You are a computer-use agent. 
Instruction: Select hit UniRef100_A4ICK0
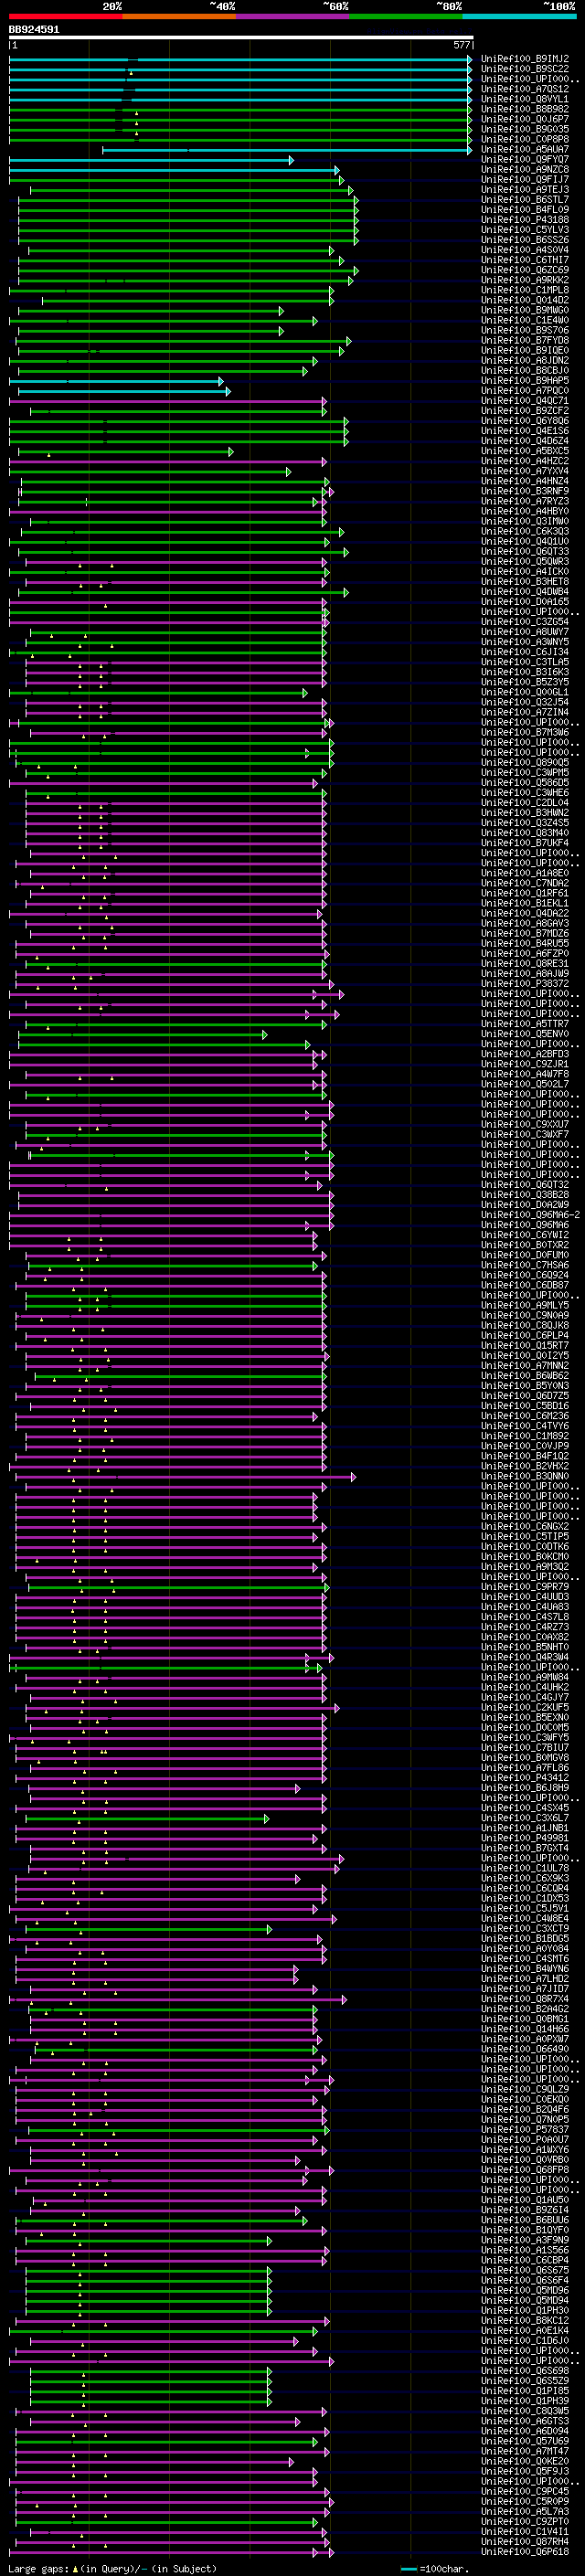(525, 571)
